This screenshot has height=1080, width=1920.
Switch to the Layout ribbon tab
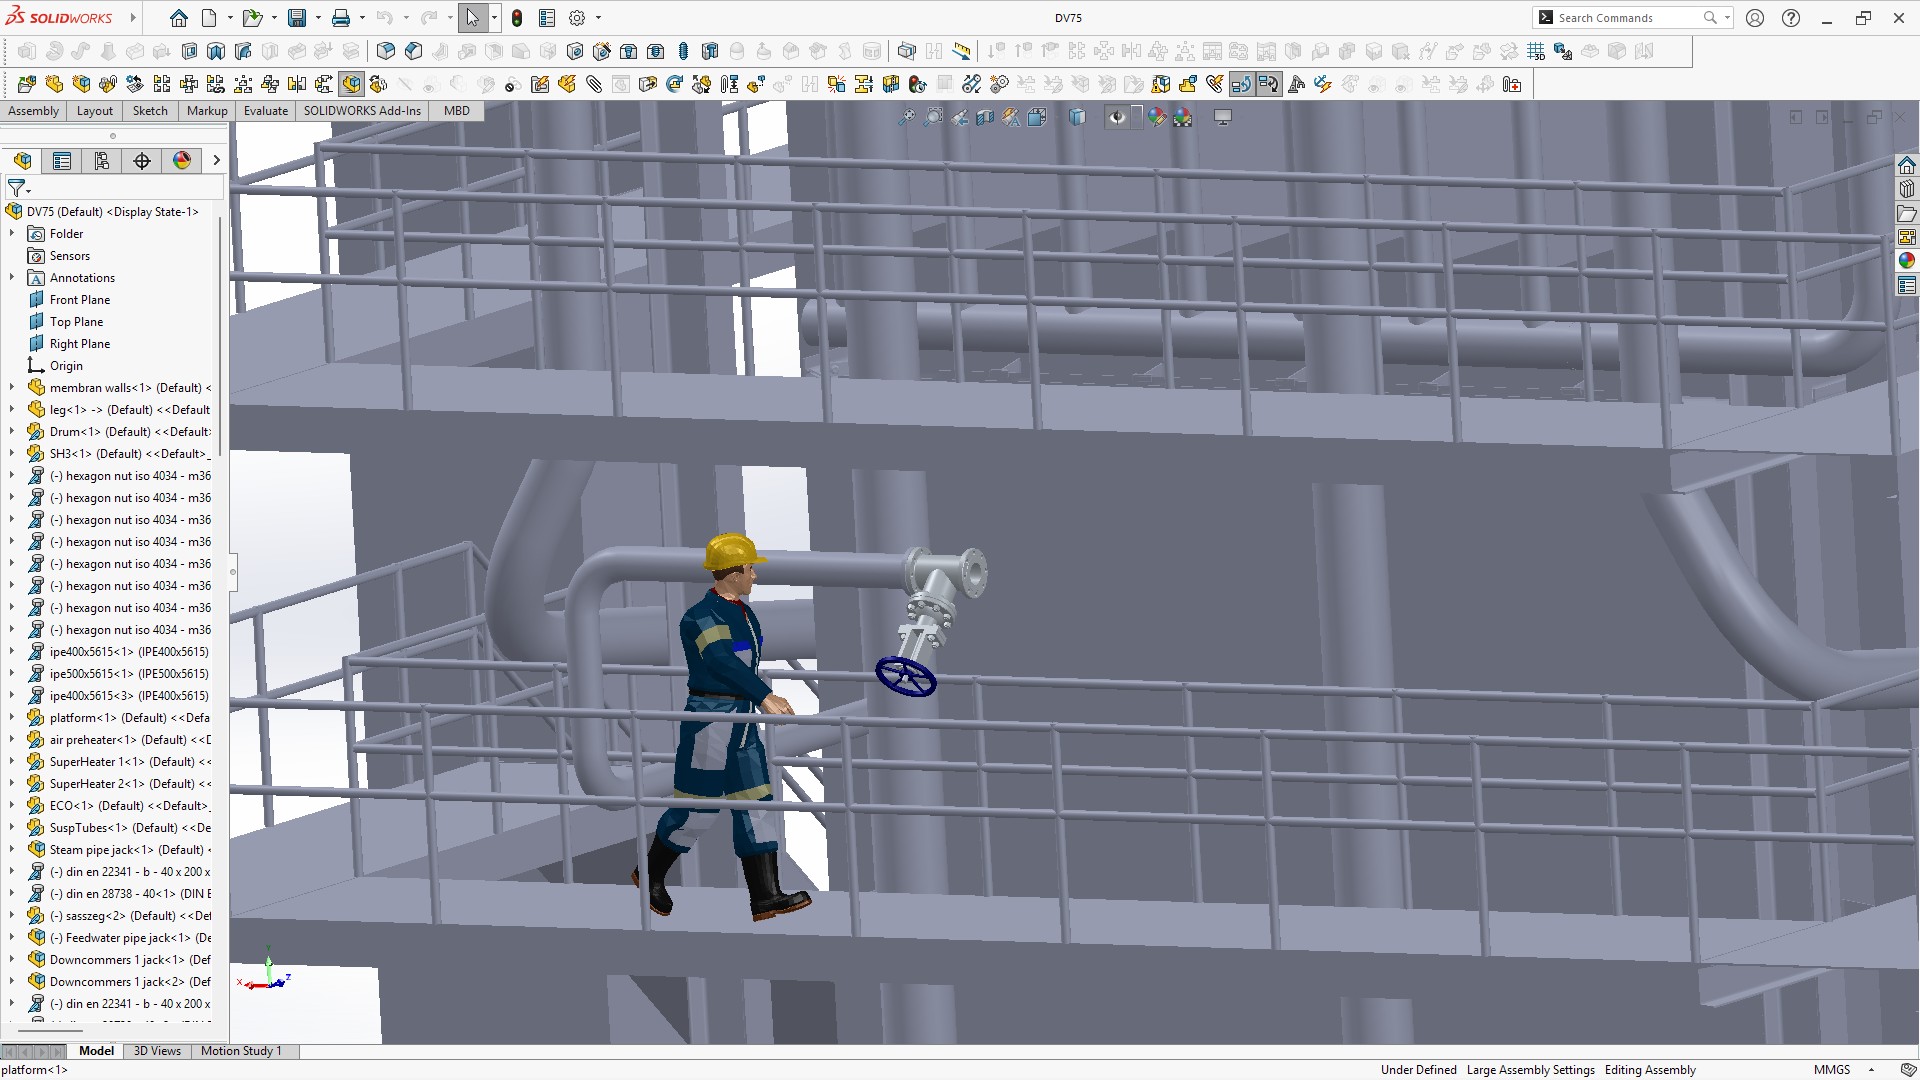click(x=95, y=111)
